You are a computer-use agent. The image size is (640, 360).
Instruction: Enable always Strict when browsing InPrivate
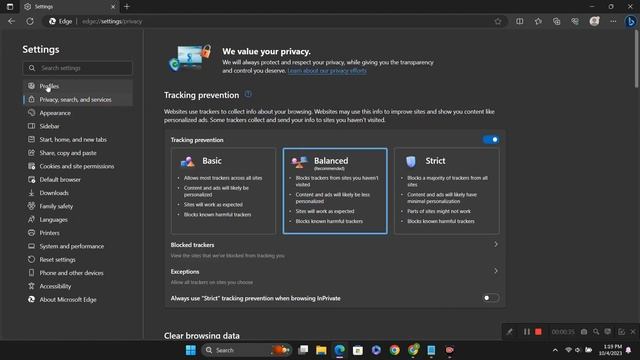pyautogui.click(x=491, y=298)
